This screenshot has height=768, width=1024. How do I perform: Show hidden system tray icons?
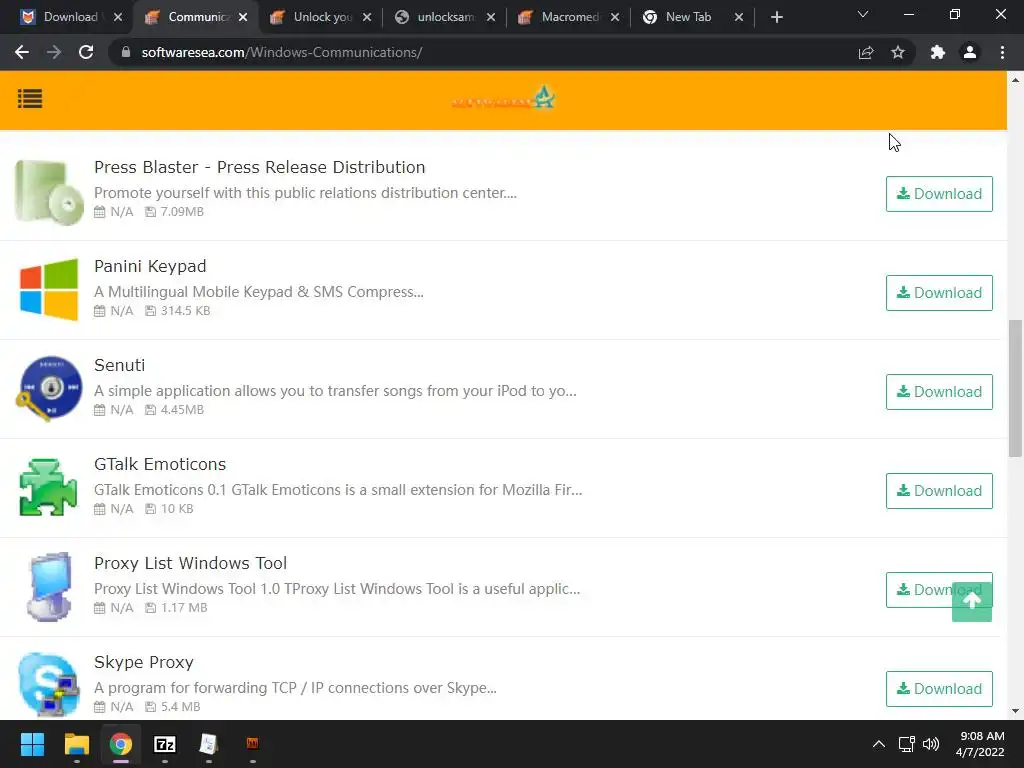point(879,744)
